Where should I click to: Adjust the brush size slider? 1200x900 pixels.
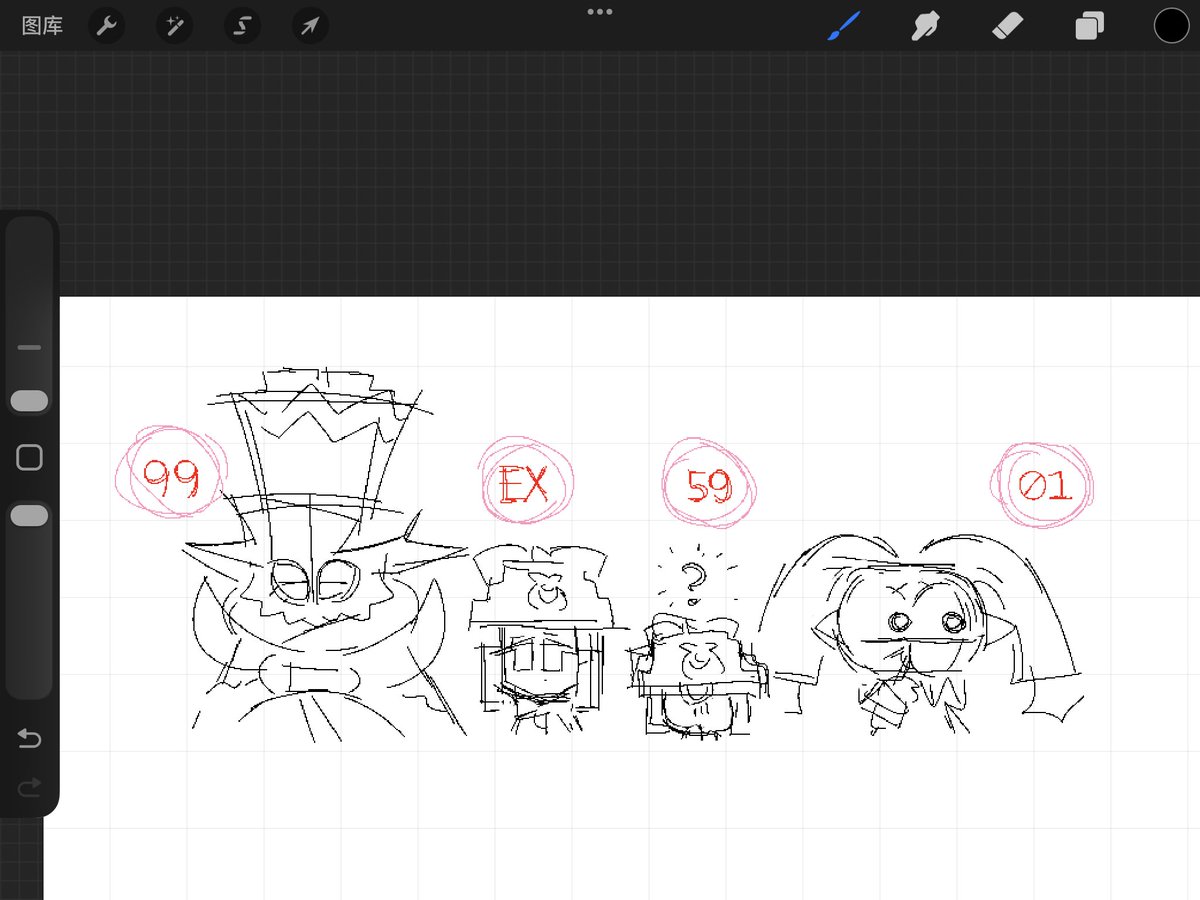point(29,400)
